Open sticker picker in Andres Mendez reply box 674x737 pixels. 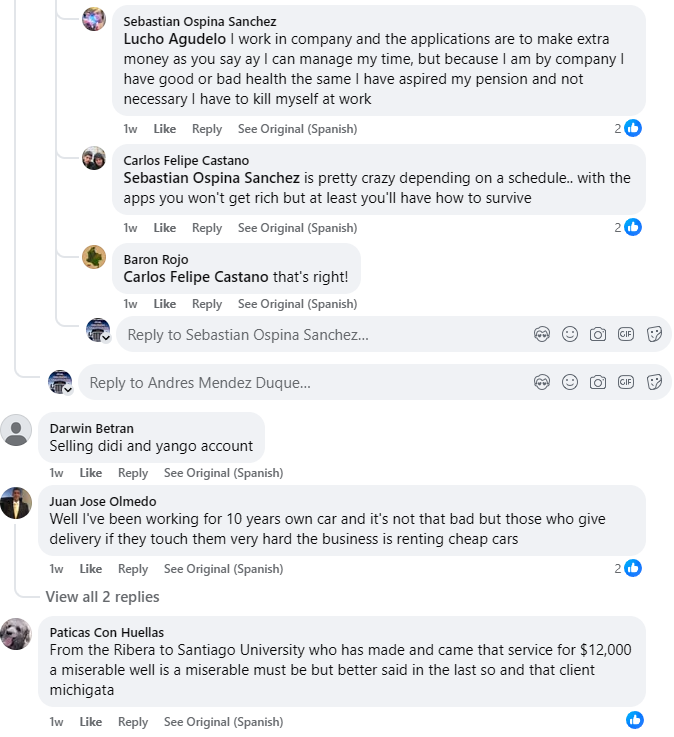pyautogui.click(x=654, y=382)
